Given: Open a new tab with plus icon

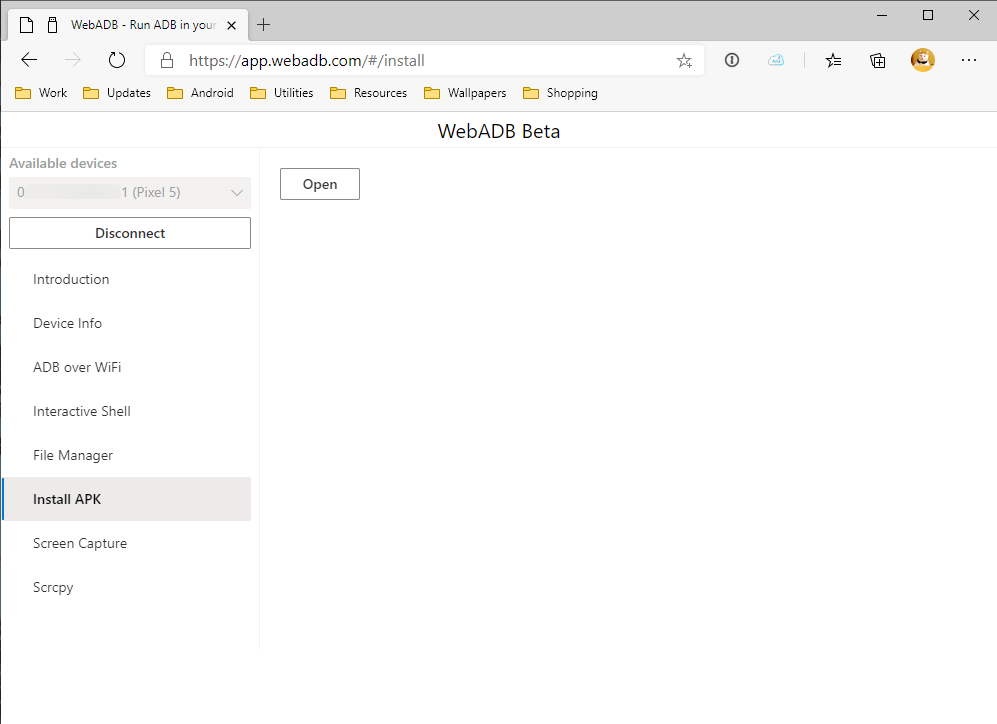Looking at the screenshot, I should [263, 25].
